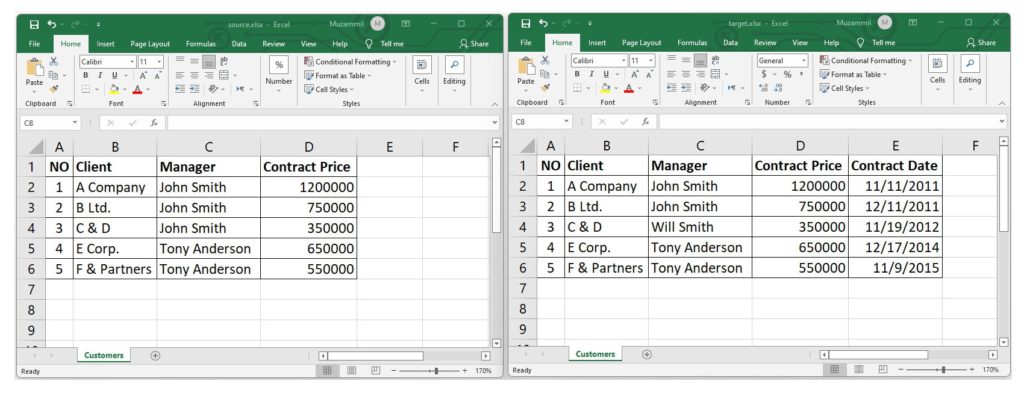1024x393 pixels.
Task: Click column E header in target.xlsx
Action: point(895,146)
